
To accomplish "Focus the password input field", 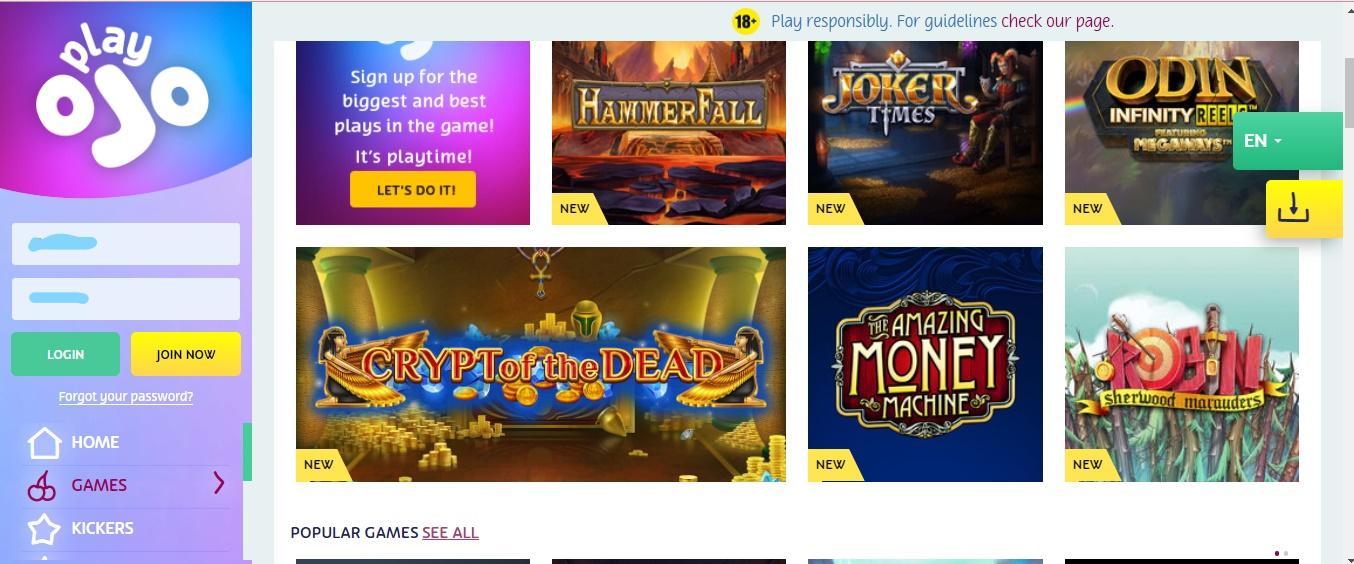I will coord(126,299).
